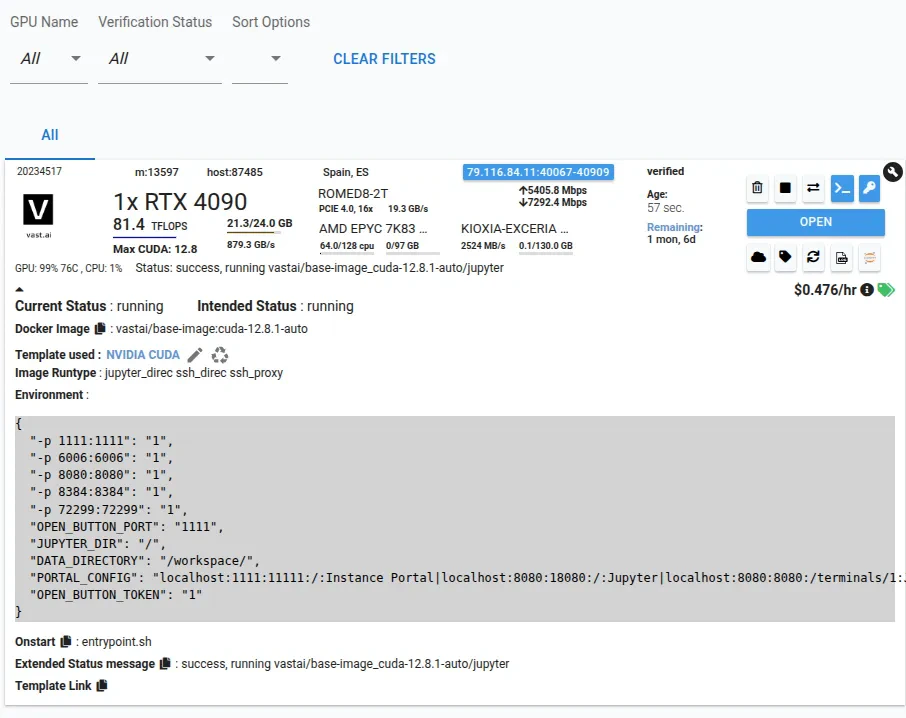Toggle the blue SSH terminal button
This screenshot has width=906, height=718.
(841, 188)
